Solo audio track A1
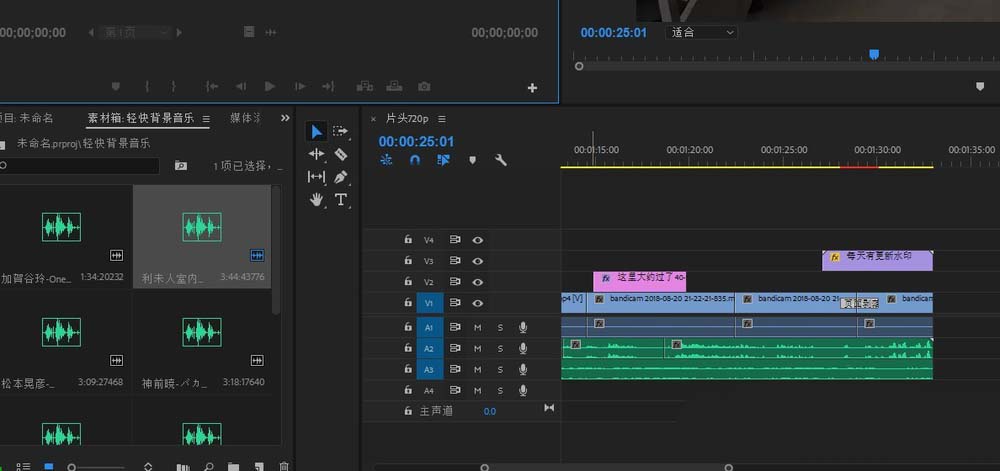This screenshot has width=1000, height=471. (500, 327)
